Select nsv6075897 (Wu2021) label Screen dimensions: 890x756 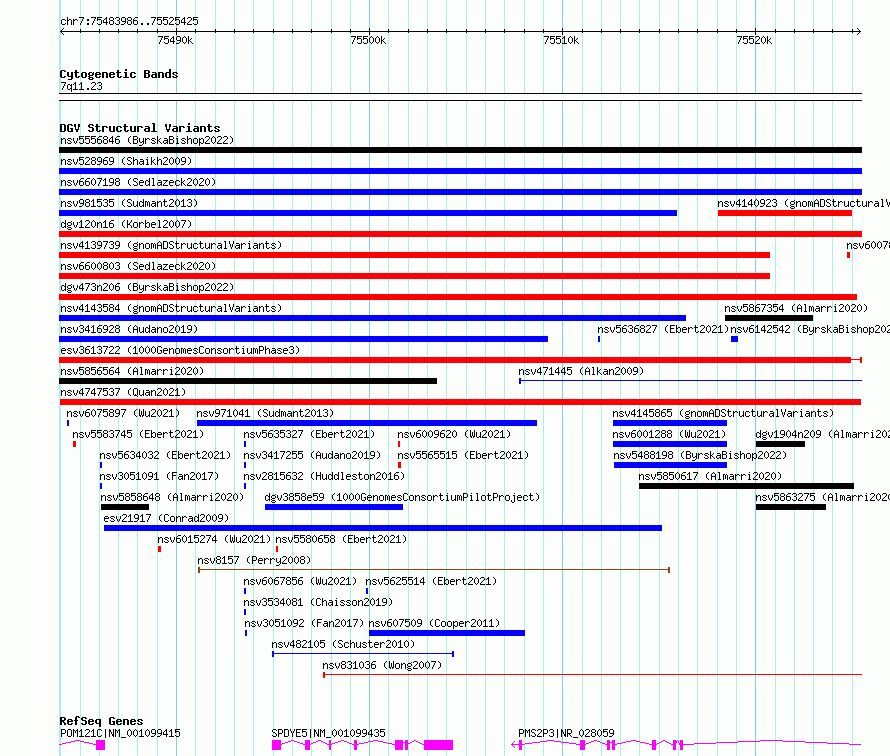pos(123,413)
